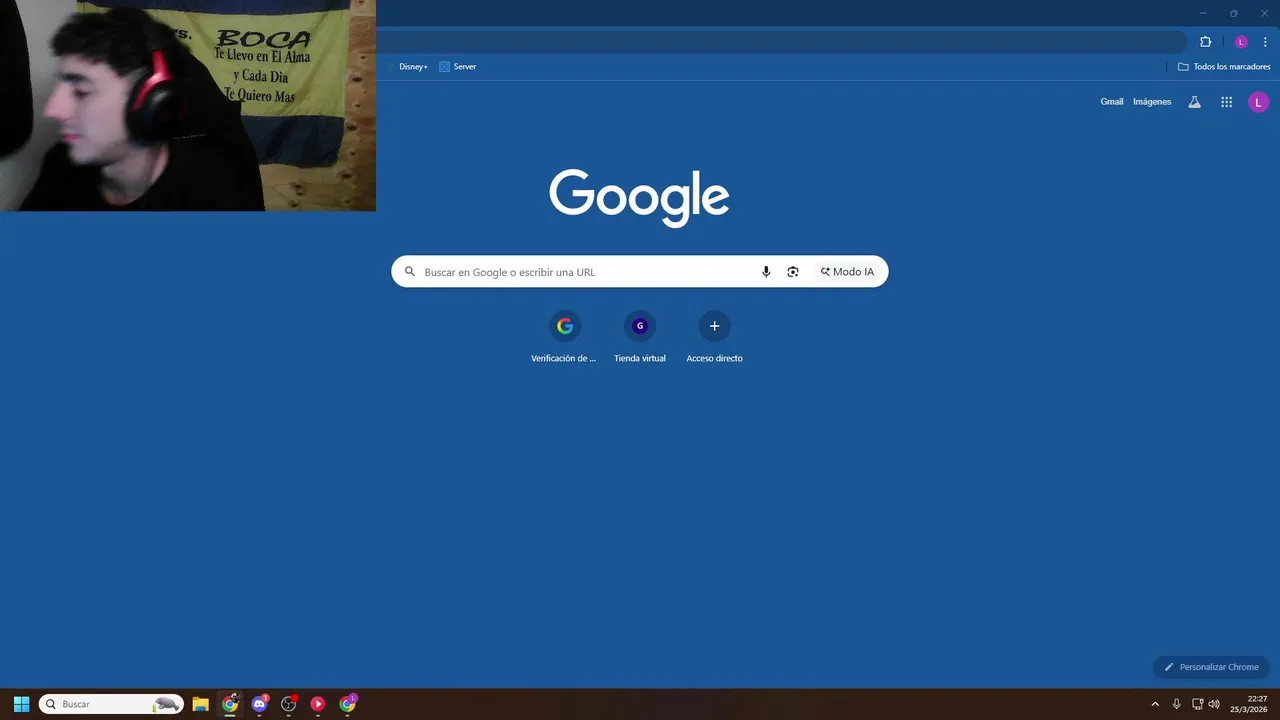Open the Imágenes link

point(1152,102)
